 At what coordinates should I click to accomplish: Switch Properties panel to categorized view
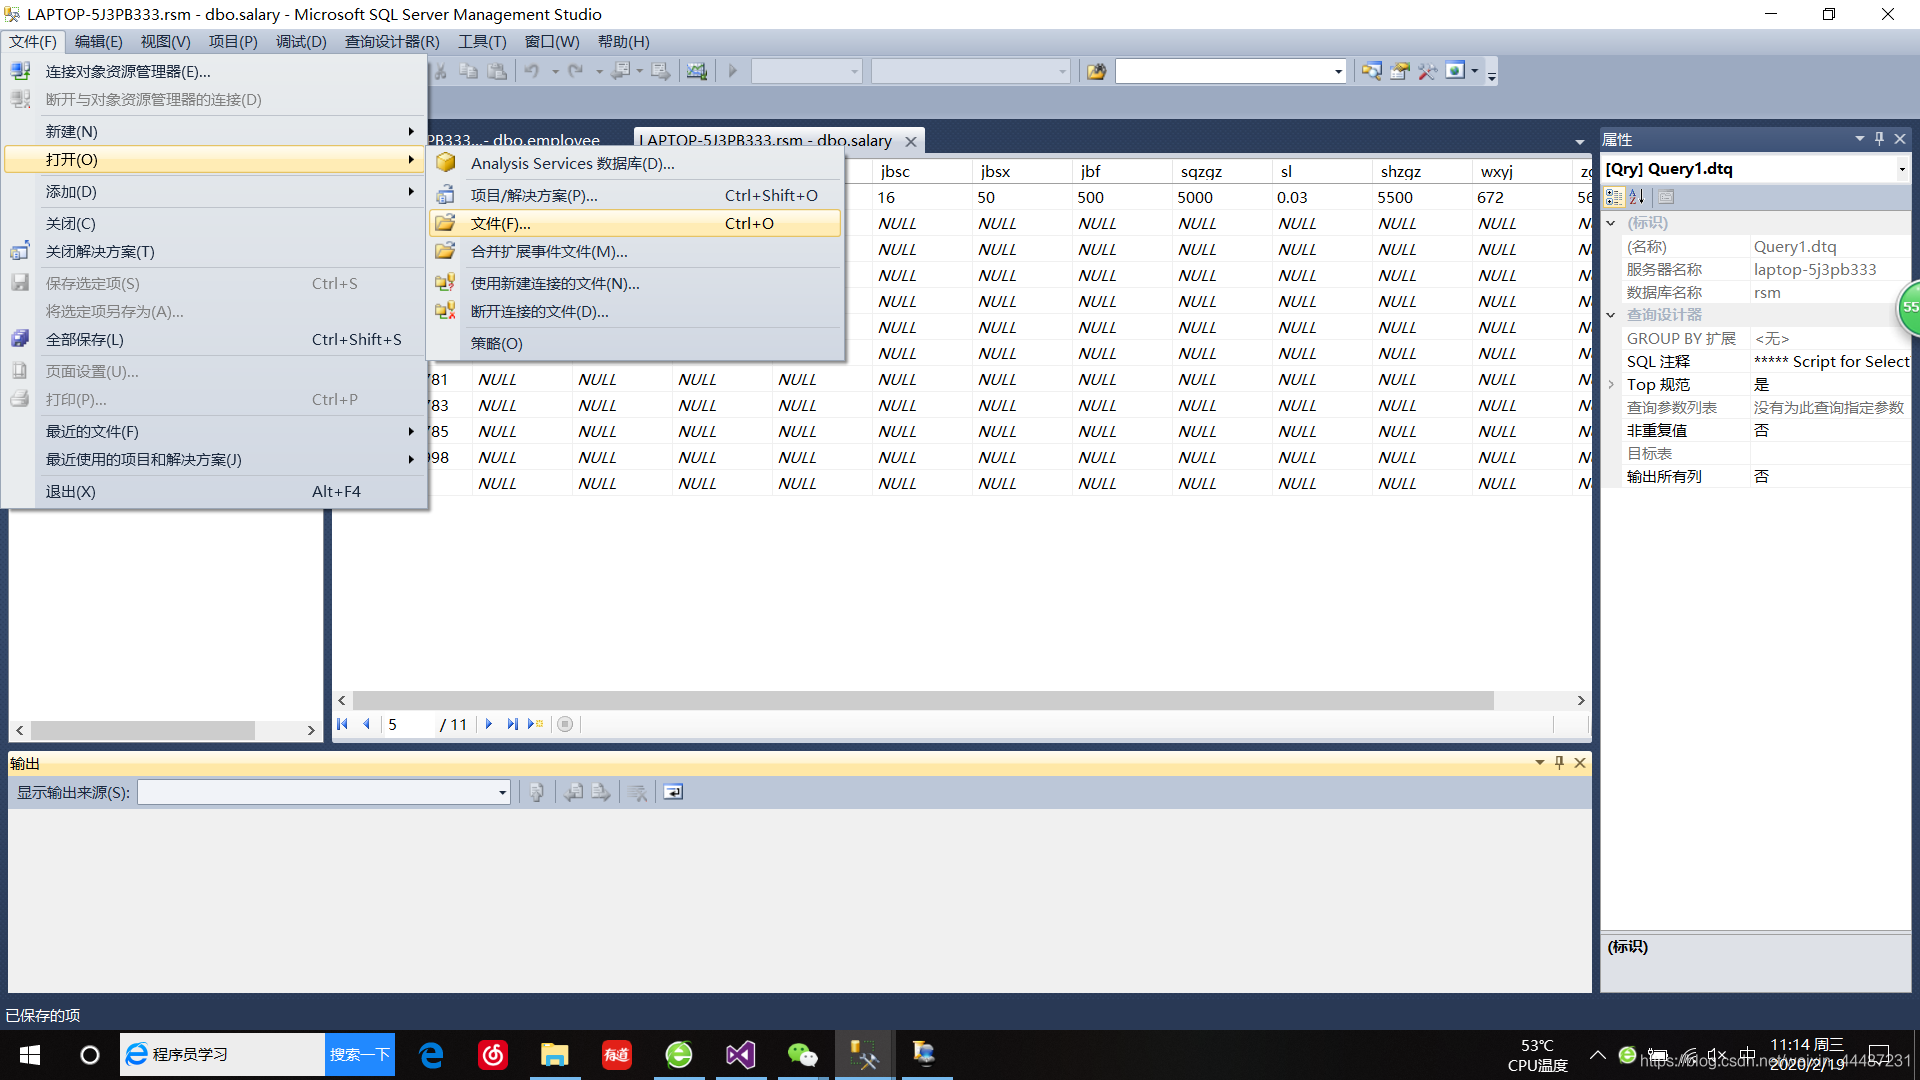[1614, 197]
